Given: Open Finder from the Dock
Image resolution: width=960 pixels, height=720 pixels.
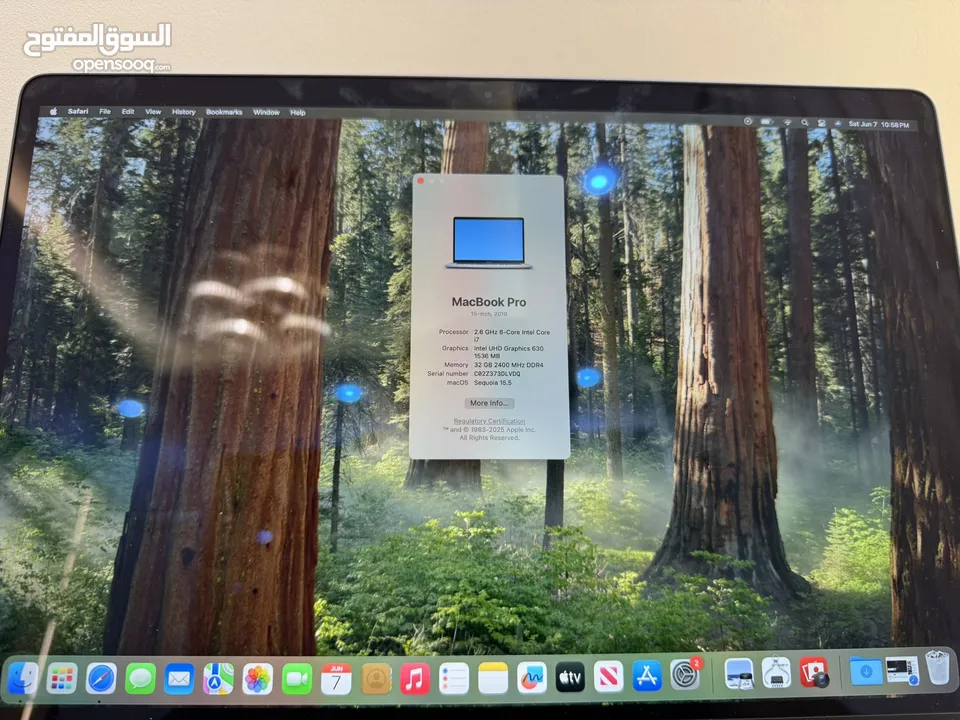Looking at the screenshot, I should pos(23,678).
